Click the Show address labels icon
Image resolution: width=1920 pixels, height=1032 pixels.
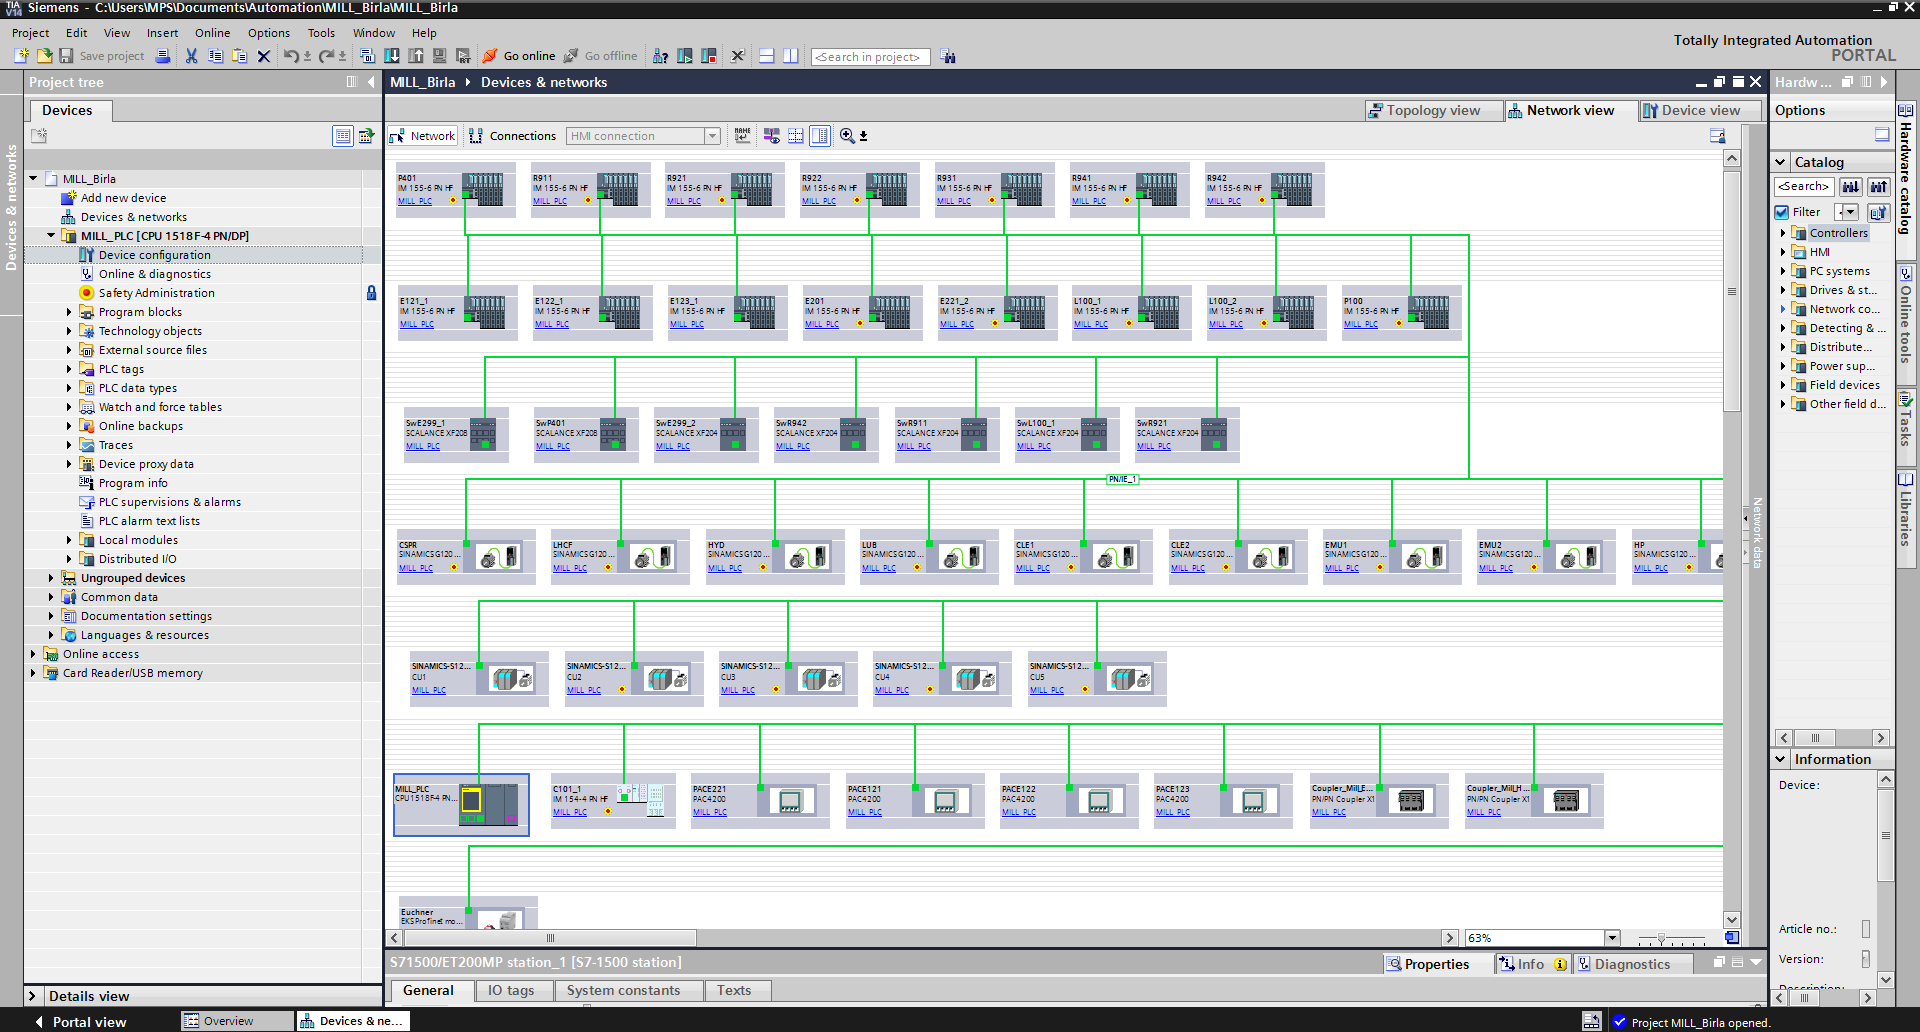point(772,135)
